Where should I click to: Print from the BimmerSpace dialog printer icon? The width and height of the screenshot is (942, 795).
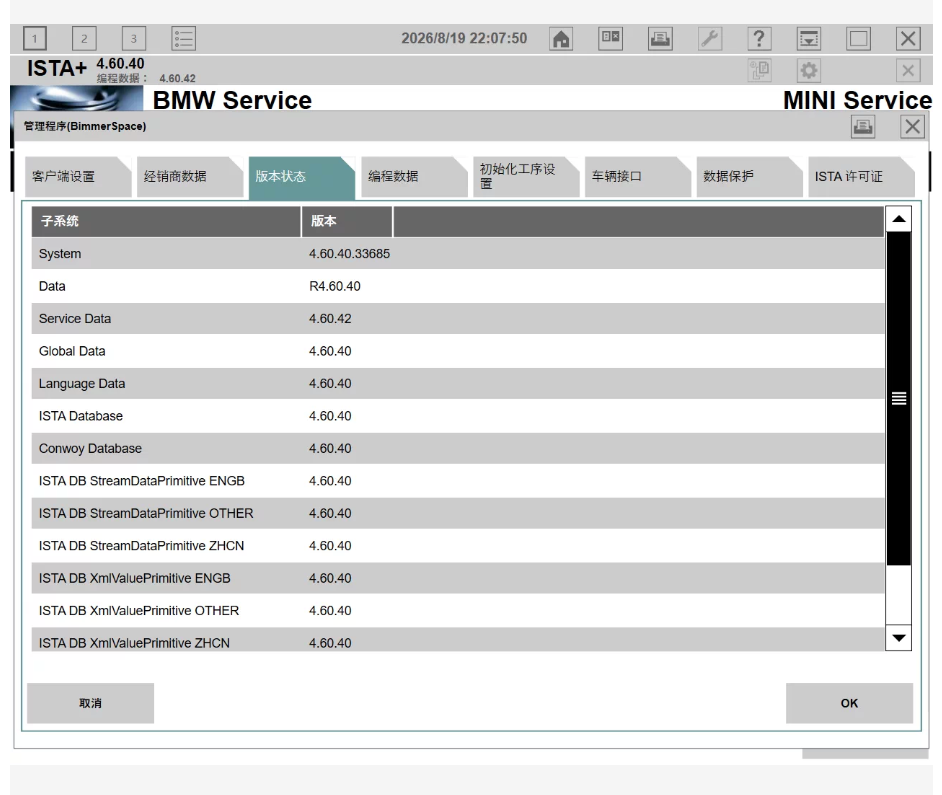pos(863,127)
